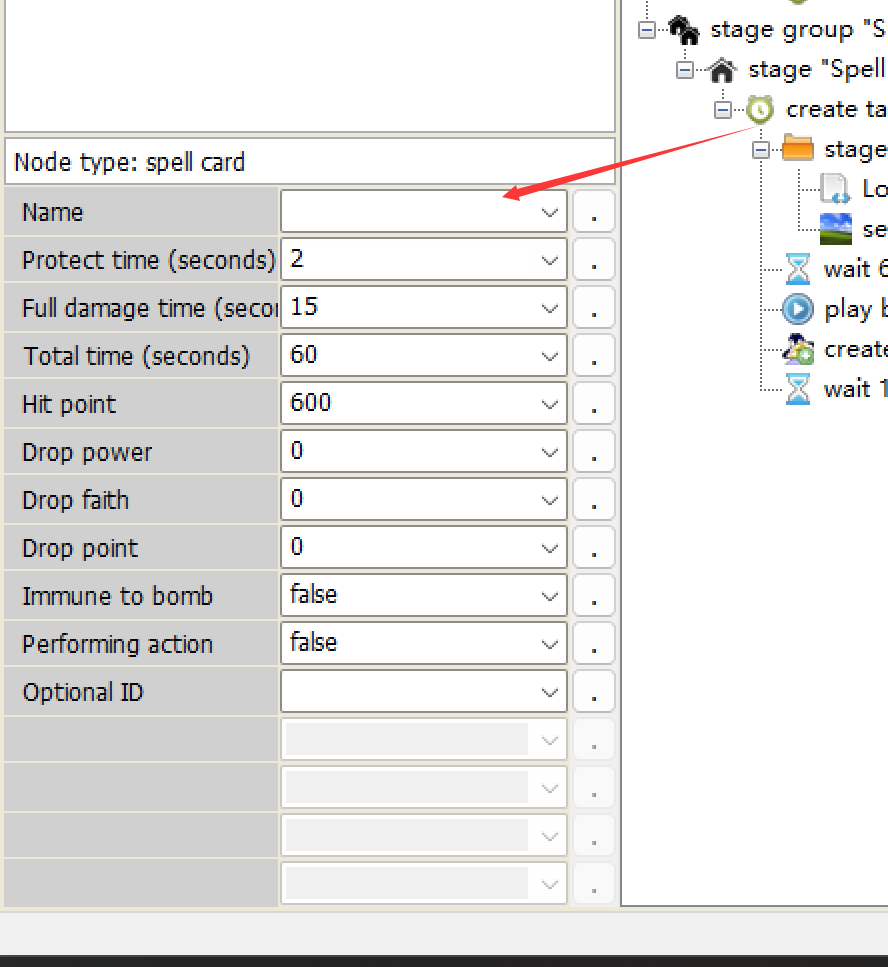
Task: Select the stage group node's double-house icon
Action: coord(685,30)
